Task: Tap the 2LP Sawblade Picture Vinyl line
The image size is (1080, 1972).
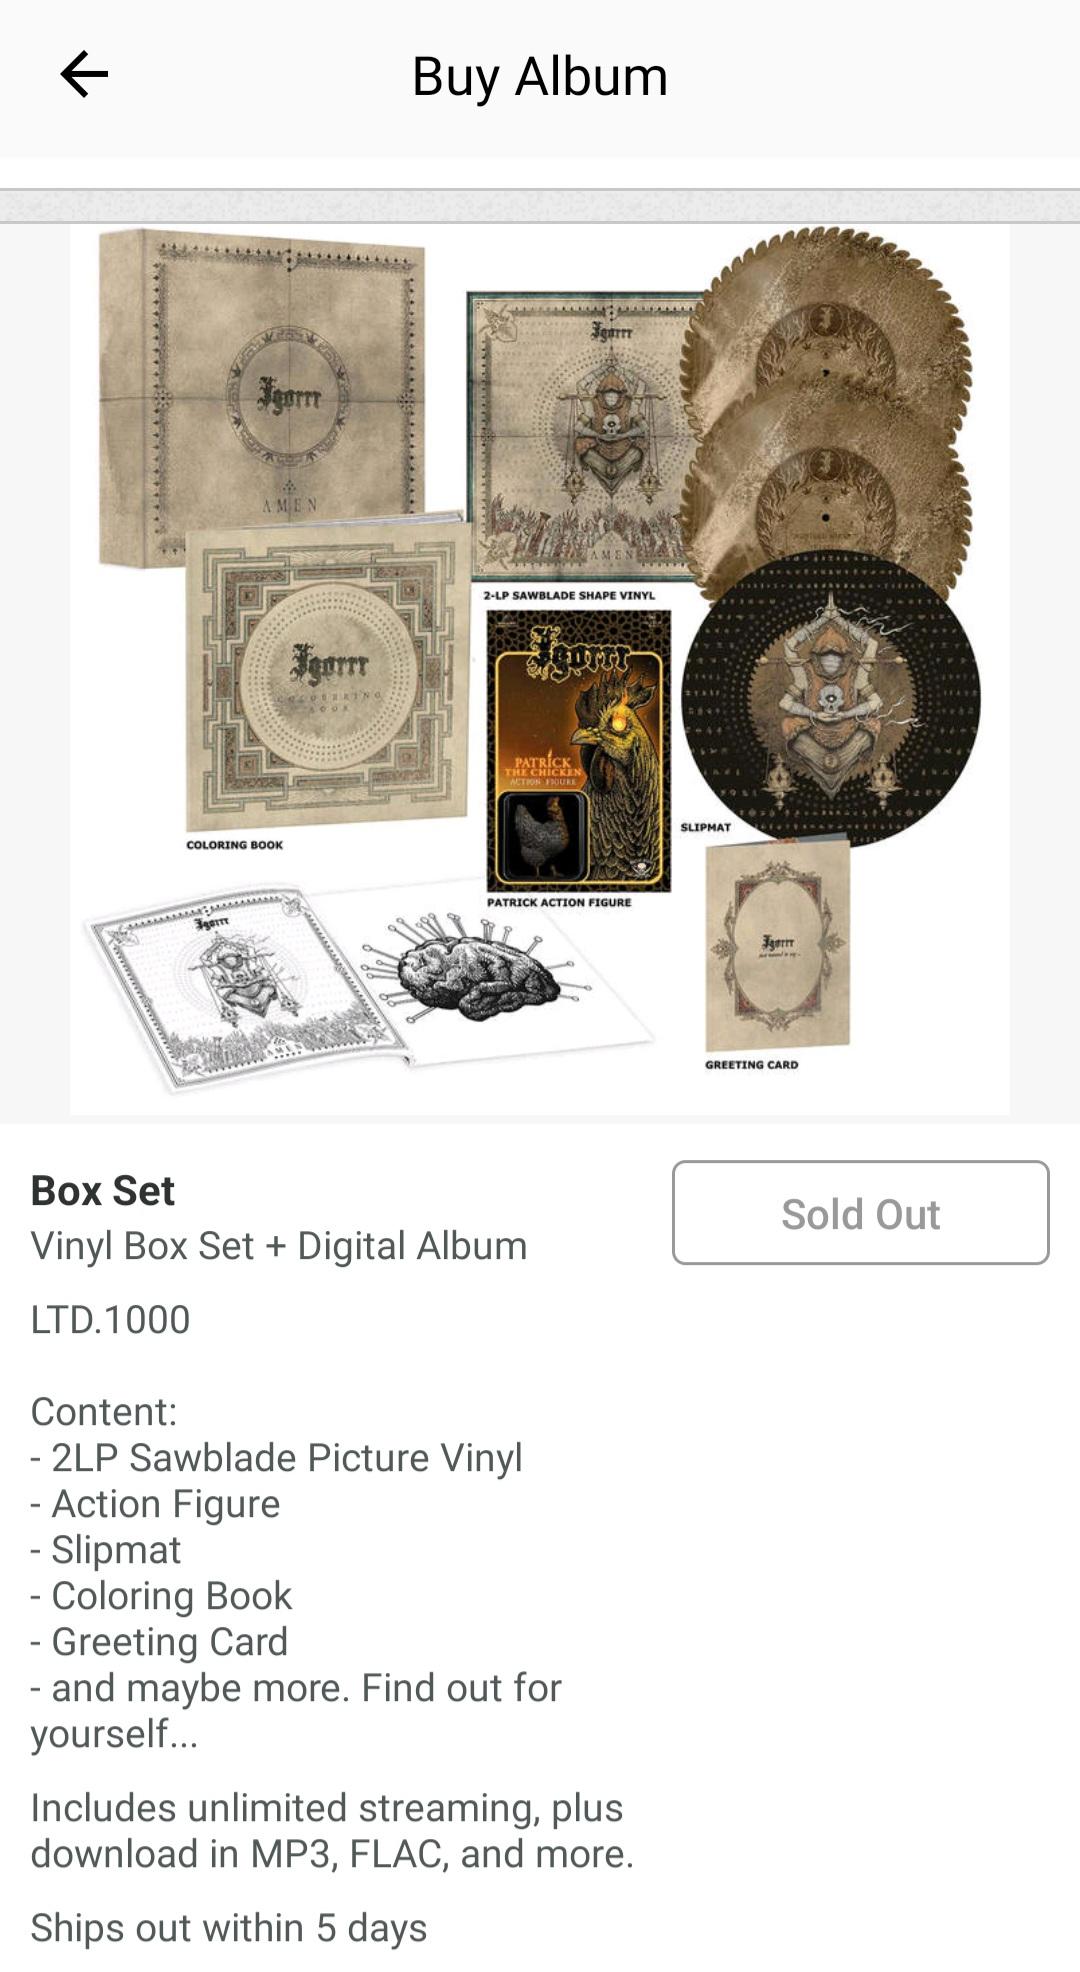Action: coord(277,1458)
